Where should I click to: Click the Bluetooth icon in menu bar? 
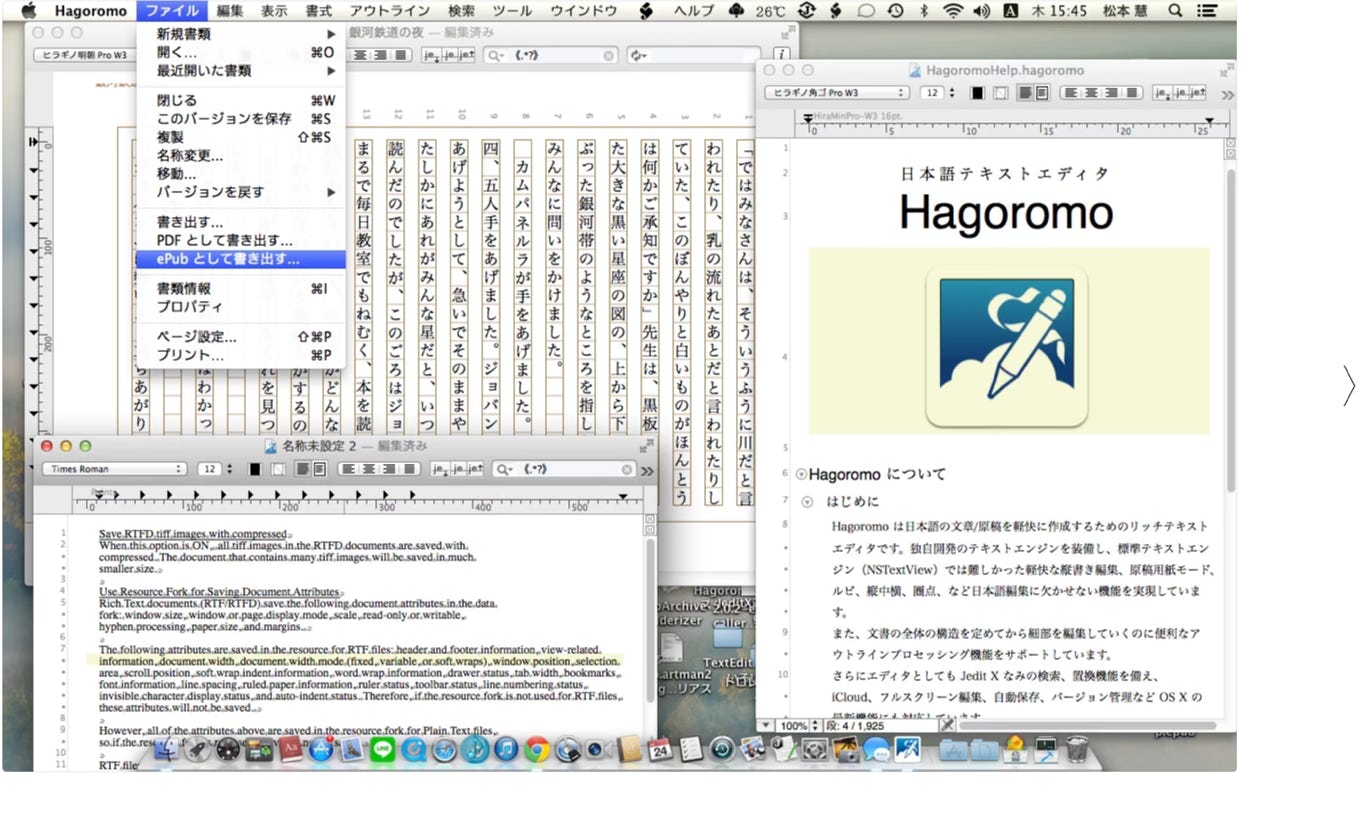924,11
